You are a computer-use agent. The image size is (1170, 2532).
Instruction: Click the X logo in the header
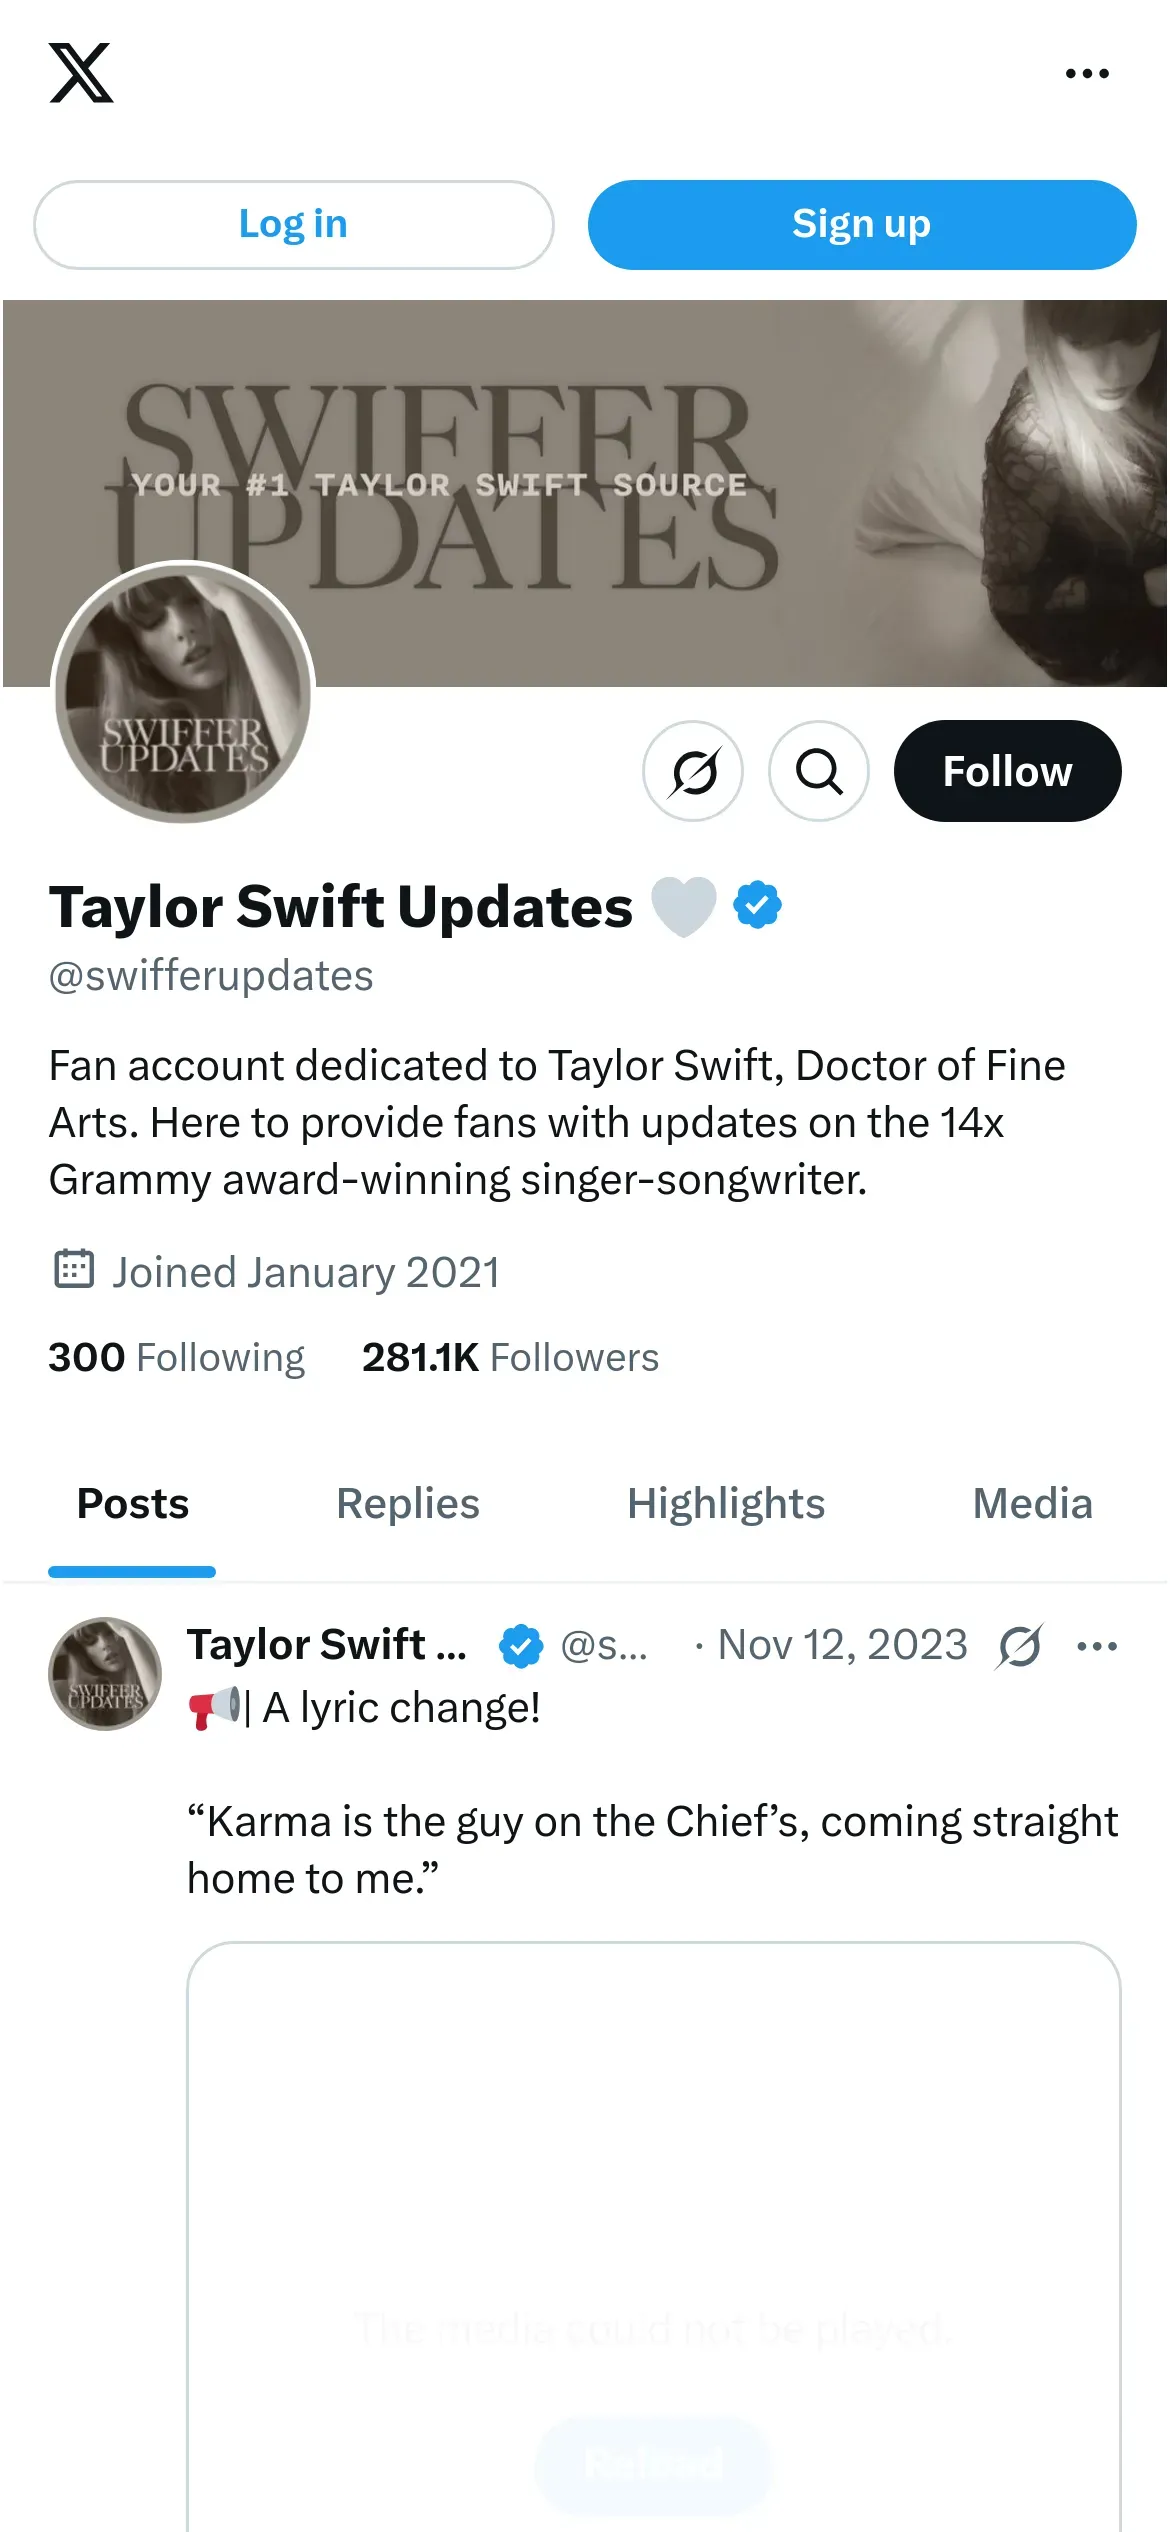coord(81,73)
